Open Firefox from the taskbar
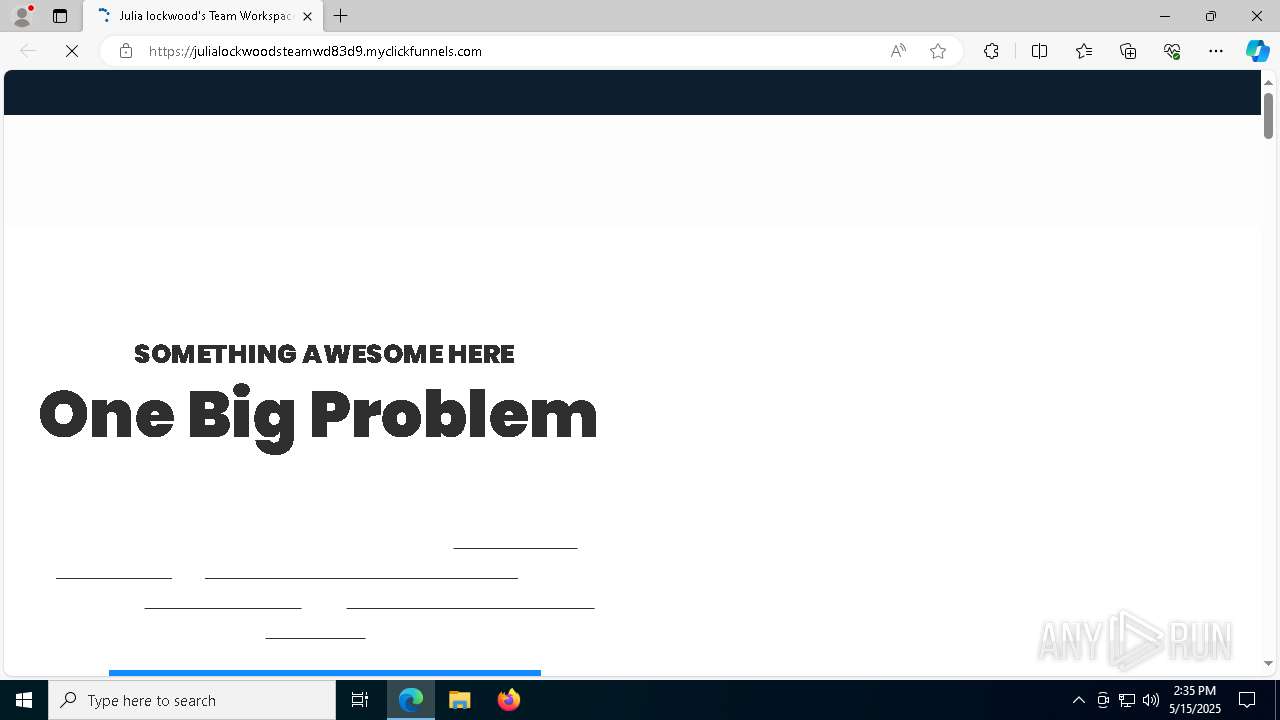Screen dimensions: 1280x720 pyautogui.click(x=509, y=700)
